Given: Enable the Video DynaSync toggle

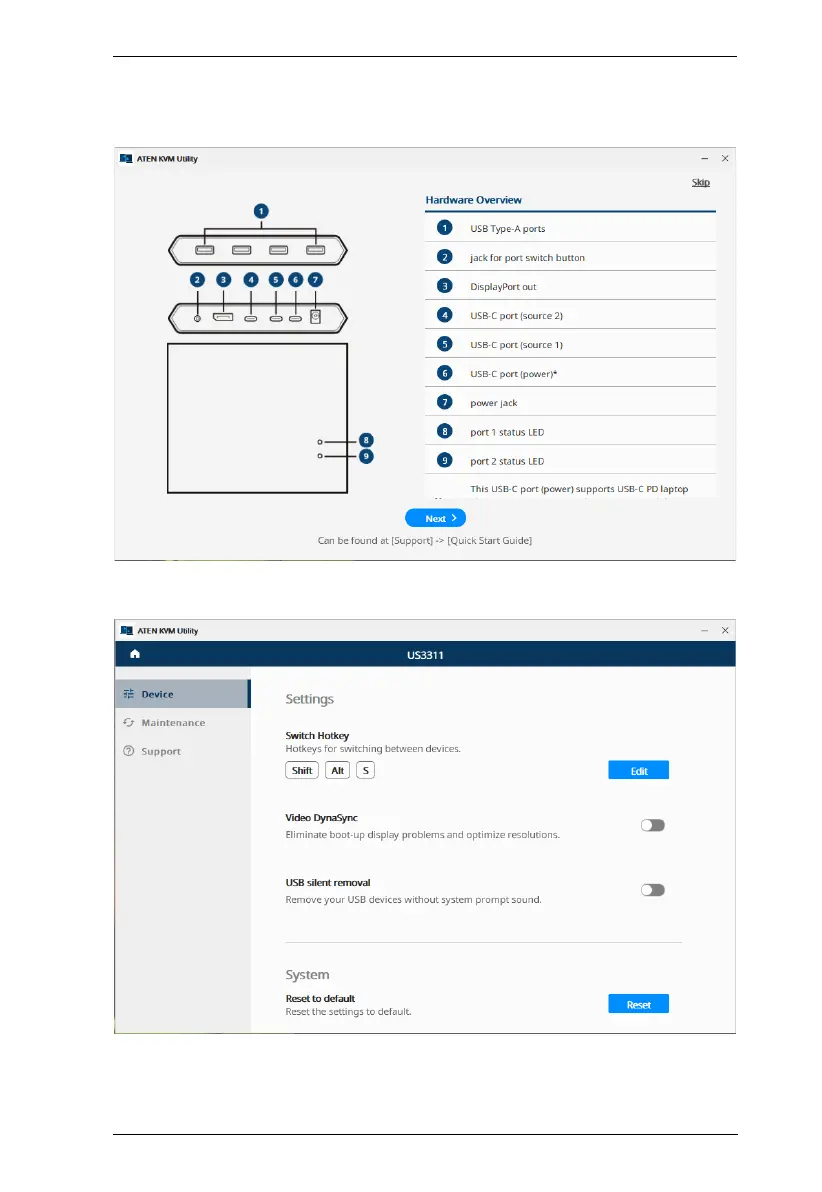Looking at the screenshot, I should tap(652, 825).
